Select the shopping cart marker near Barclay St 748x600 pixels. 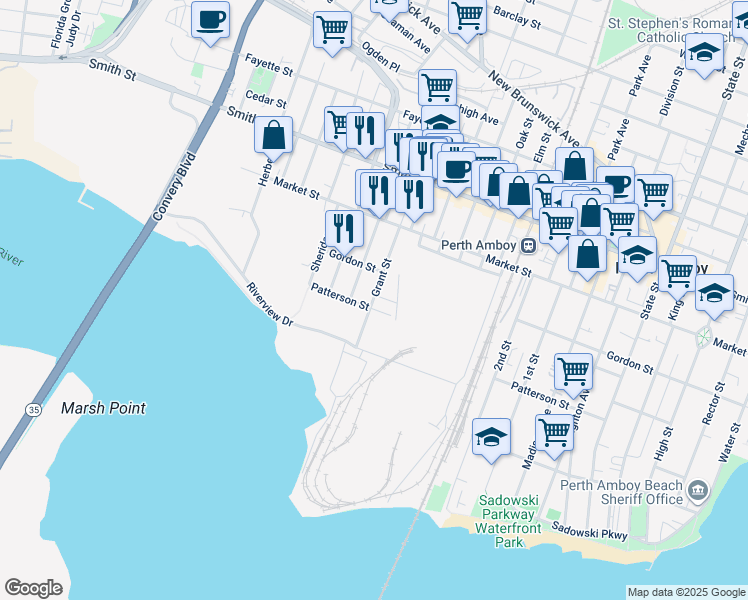pos(466,17)
